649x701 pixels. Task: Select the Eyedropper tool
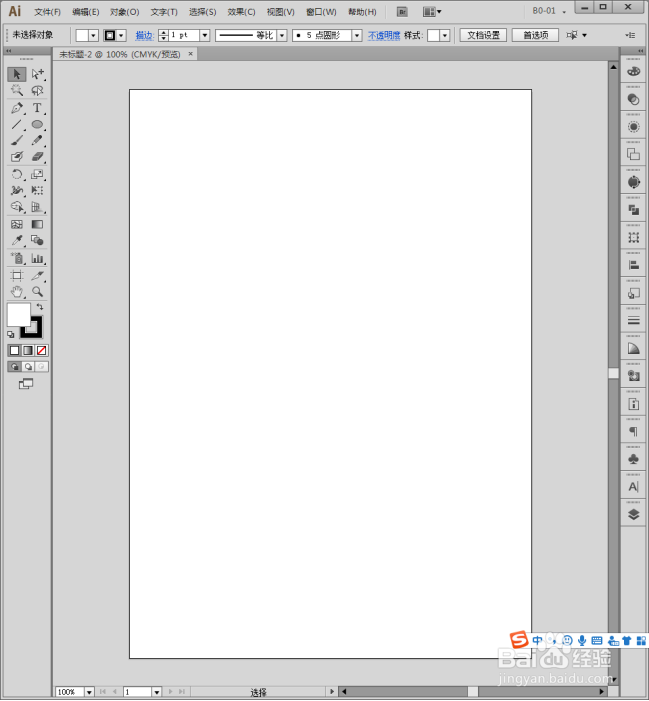point(17,241)
